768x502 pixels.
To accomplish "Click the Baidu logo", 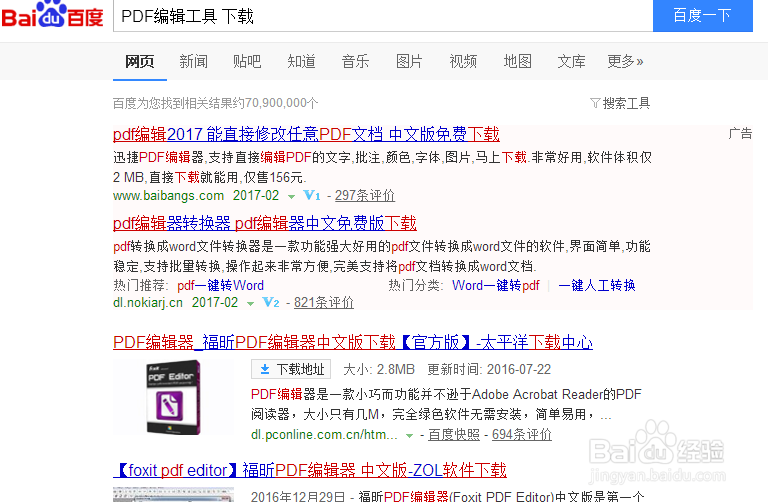I will [x=52, y=15].
